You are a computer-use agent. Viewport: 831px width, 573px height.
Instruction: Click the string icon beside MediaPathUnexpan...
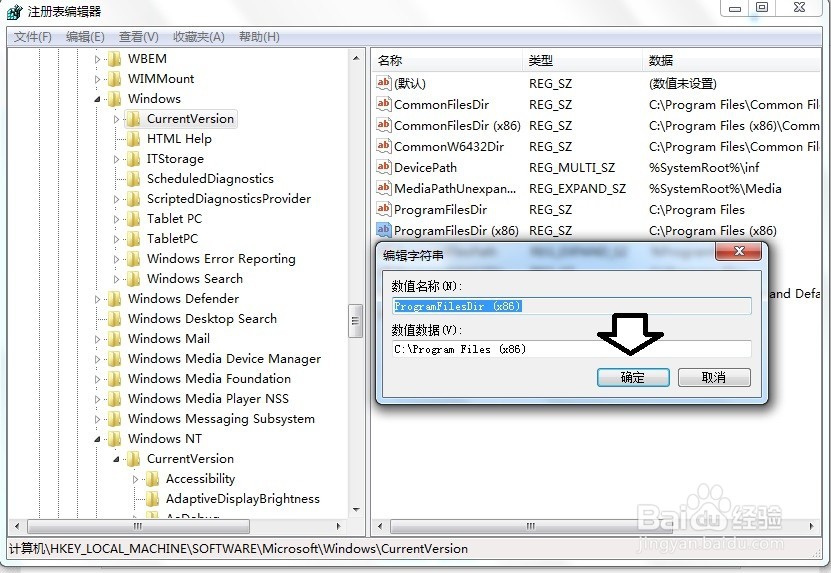[383, 188]
